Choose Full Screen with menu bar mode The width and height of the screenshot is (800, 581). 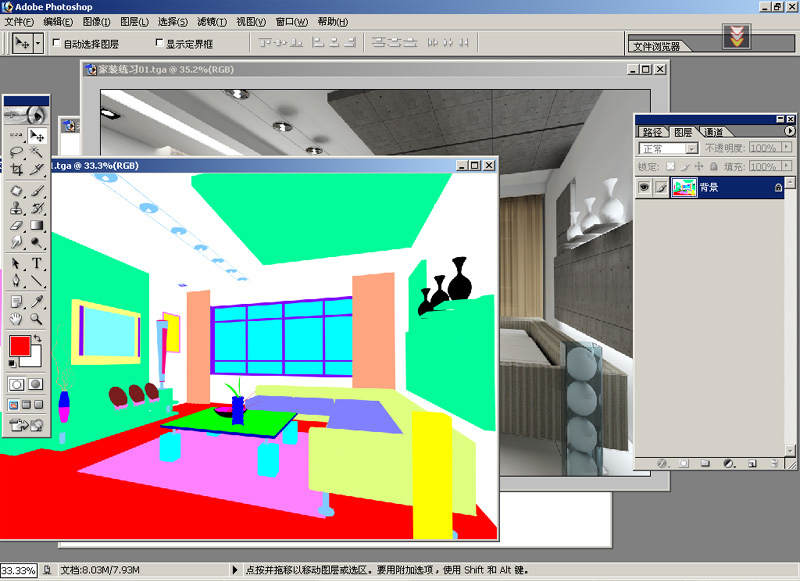tap(26, 405)
